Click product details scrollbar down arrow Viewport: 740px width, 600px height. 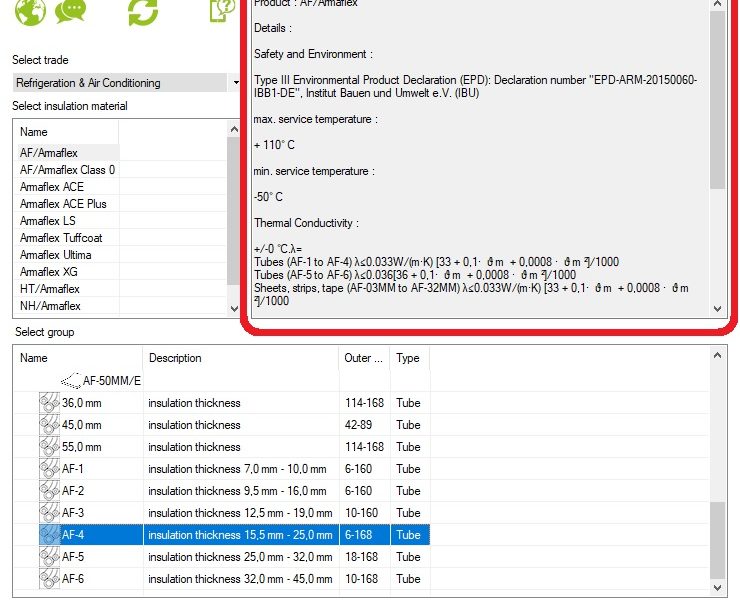[717, 309]
